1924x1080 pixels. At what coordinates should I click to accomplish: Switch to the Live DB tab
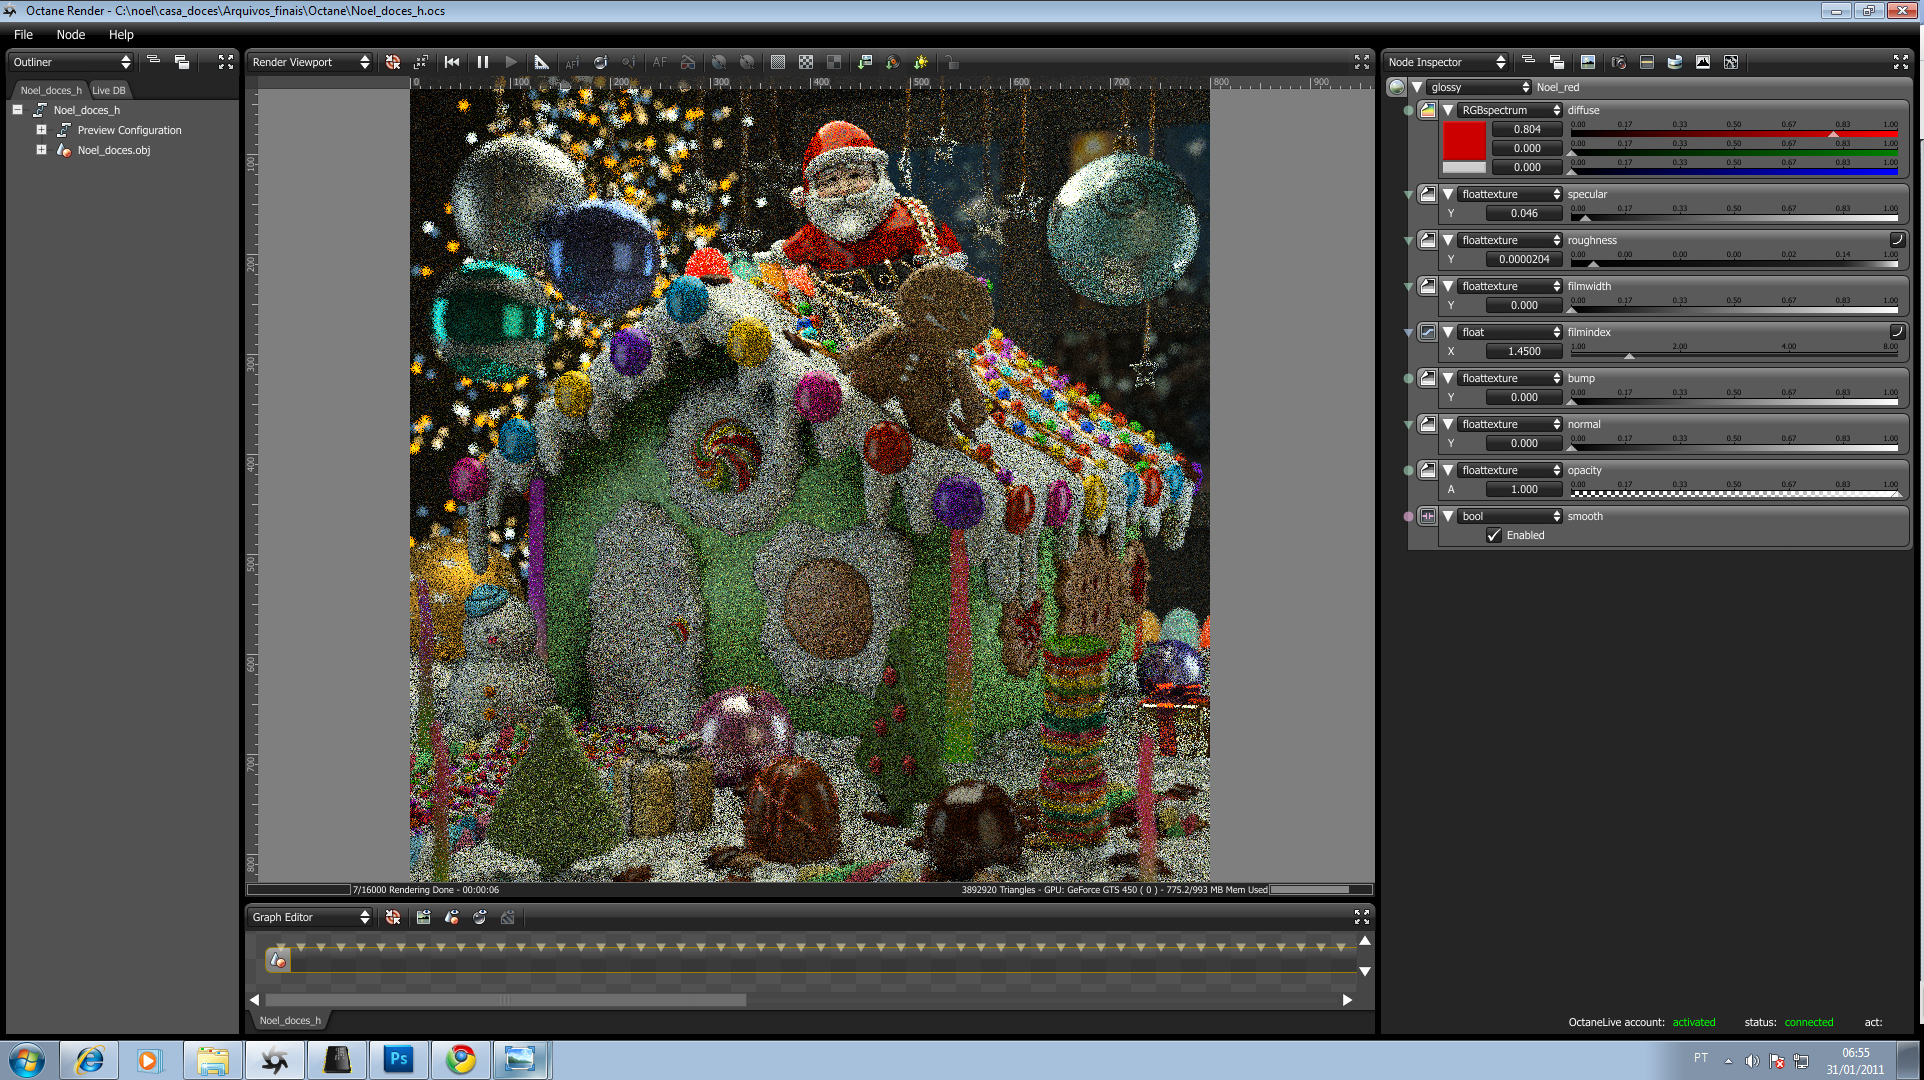click(x=109, y=90)
